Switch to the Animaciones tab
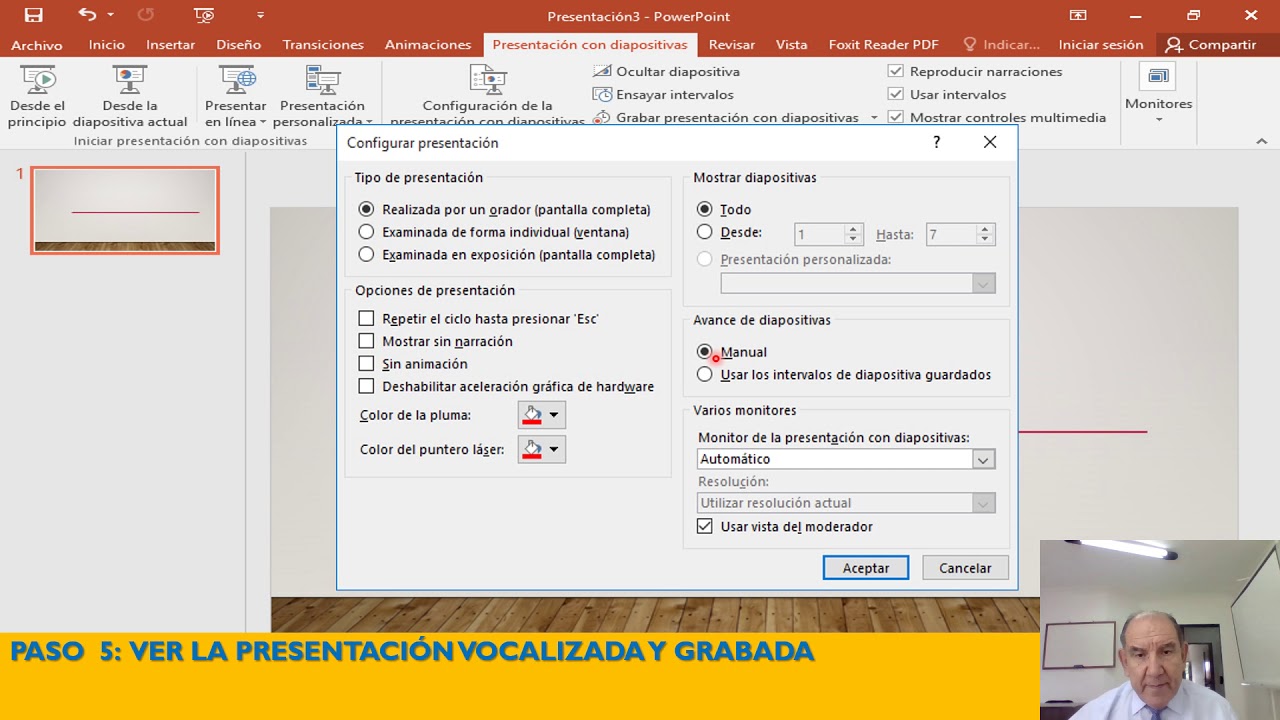Image resolution: width=1280 pixels, height=720 pixels. click(x=428, y=45)
